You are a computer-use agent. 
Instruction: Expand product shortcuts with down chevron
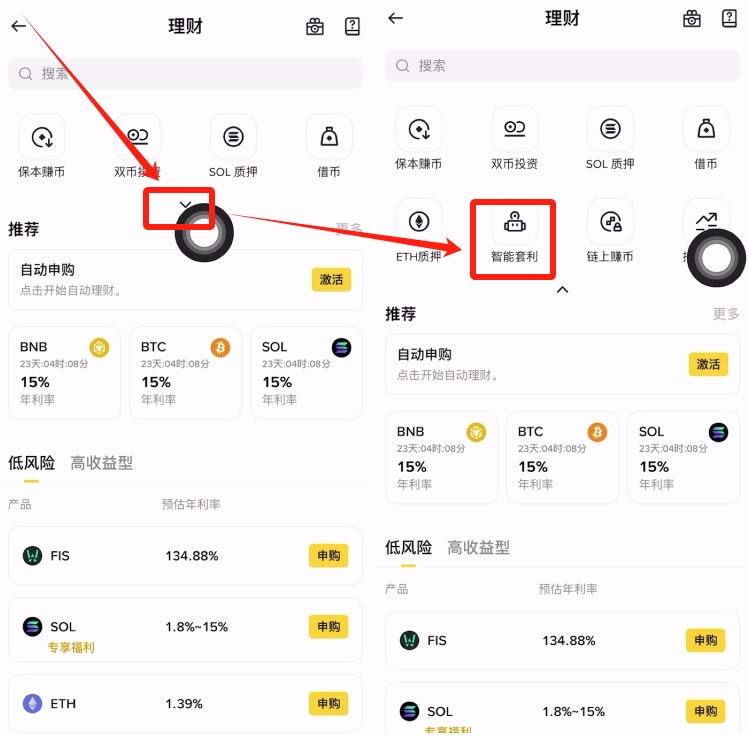click(x=185, y=205)
